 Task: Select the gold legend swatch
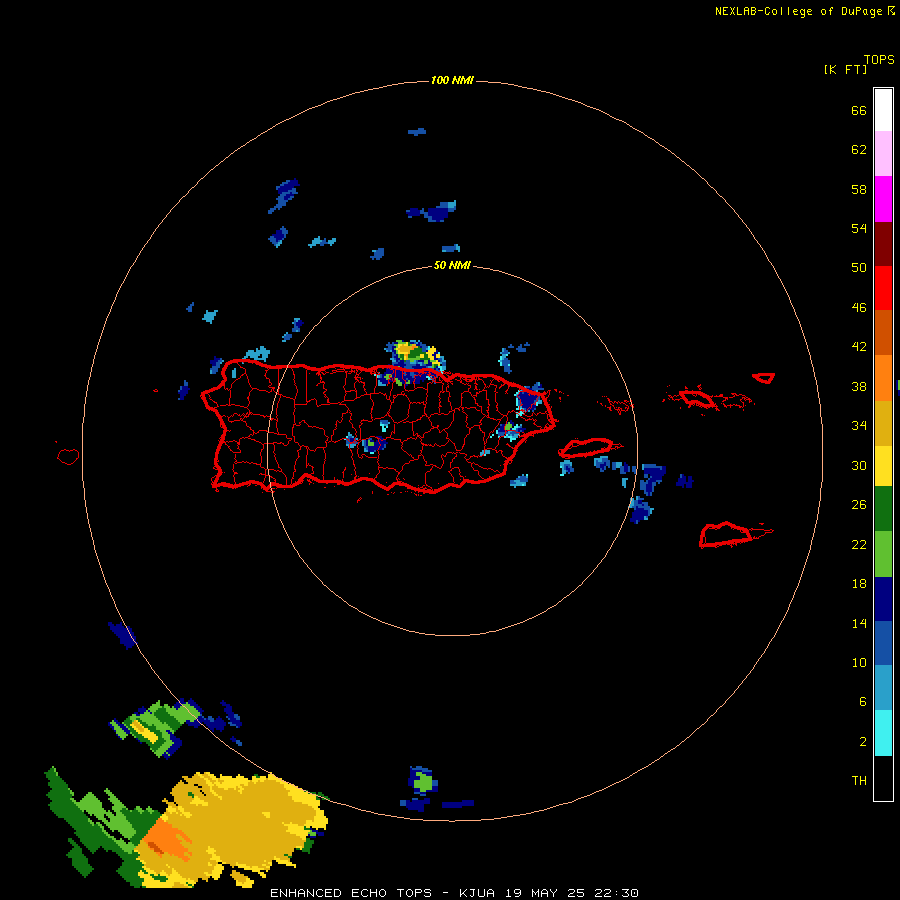(x=883, y=423)
